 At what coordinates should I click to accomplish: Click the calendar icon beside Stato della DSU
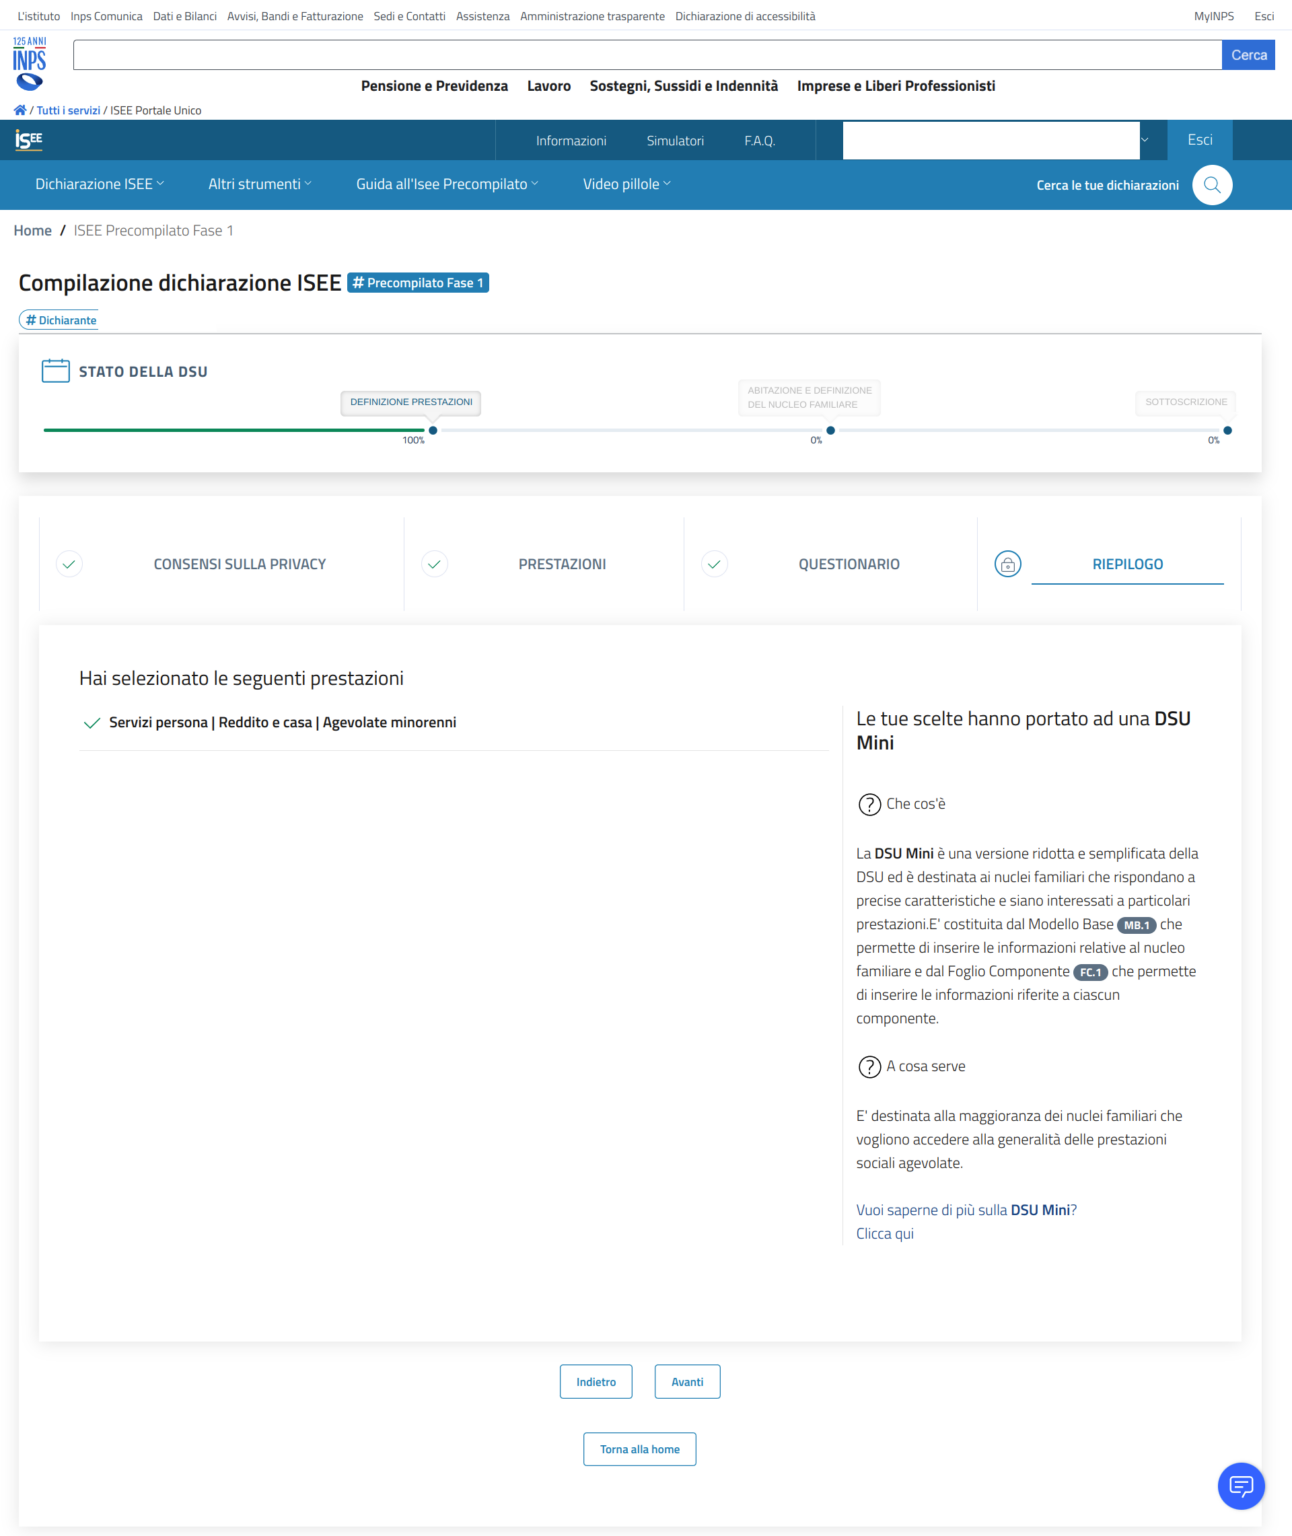point(56,371)
